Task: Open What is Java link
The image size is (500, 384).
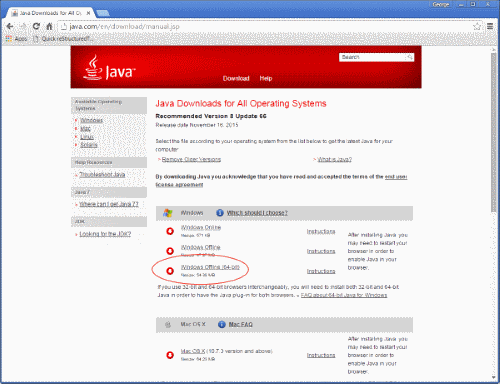Action: (334, 159)
